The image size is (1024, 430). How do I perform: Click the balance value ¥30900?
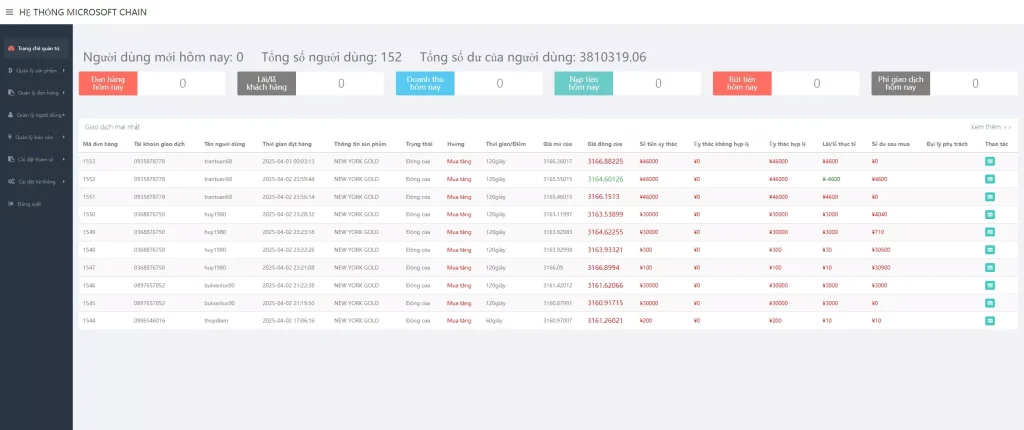[880, 267]
